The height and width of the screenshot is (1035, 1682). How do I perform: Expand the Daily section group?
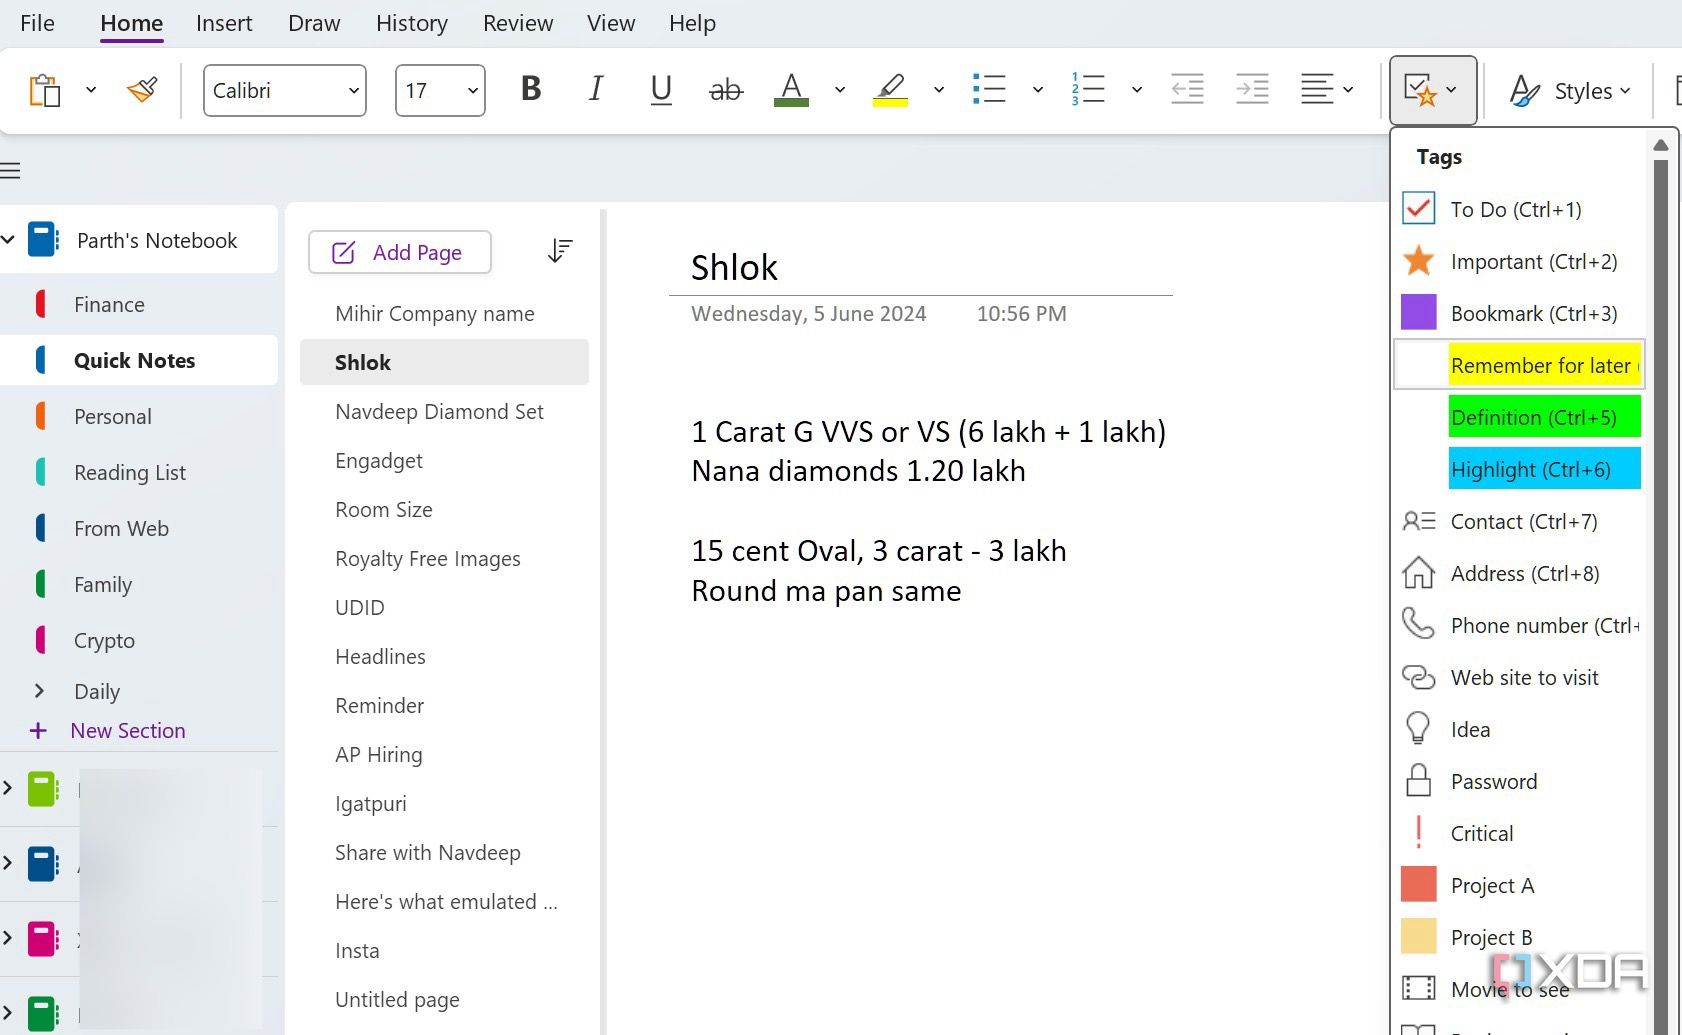(x=39, y=691)
